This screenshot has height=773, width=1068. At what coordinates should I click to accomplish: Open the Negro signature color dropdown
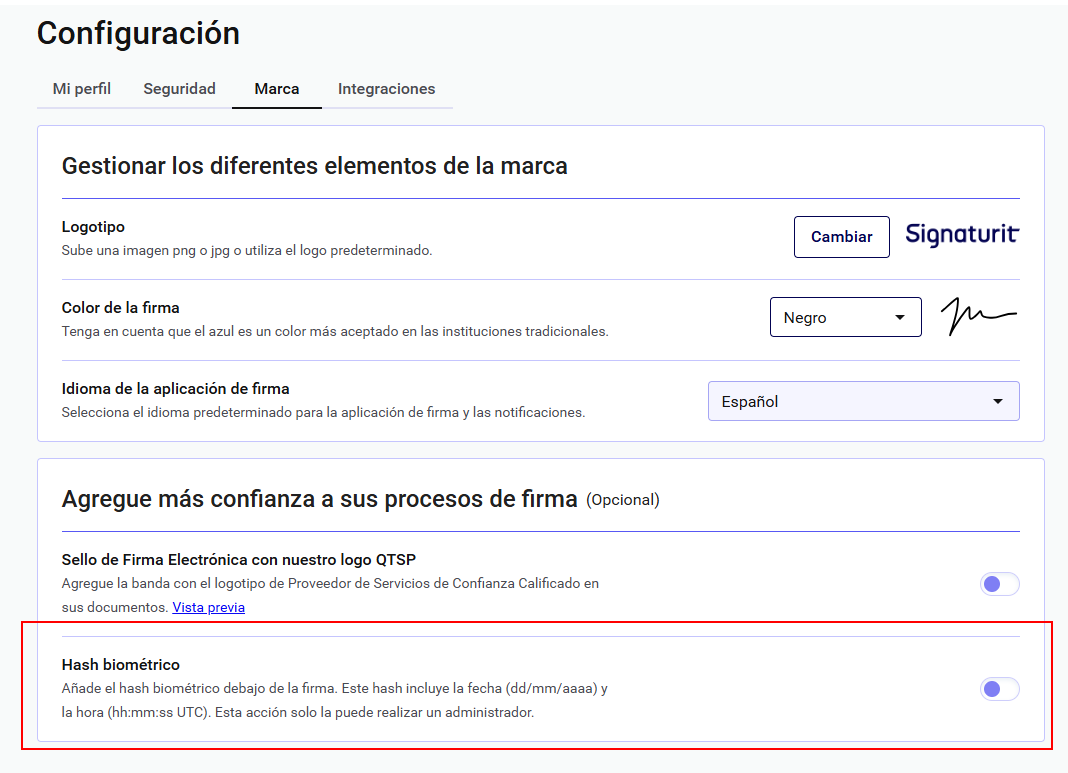[845, 318]
